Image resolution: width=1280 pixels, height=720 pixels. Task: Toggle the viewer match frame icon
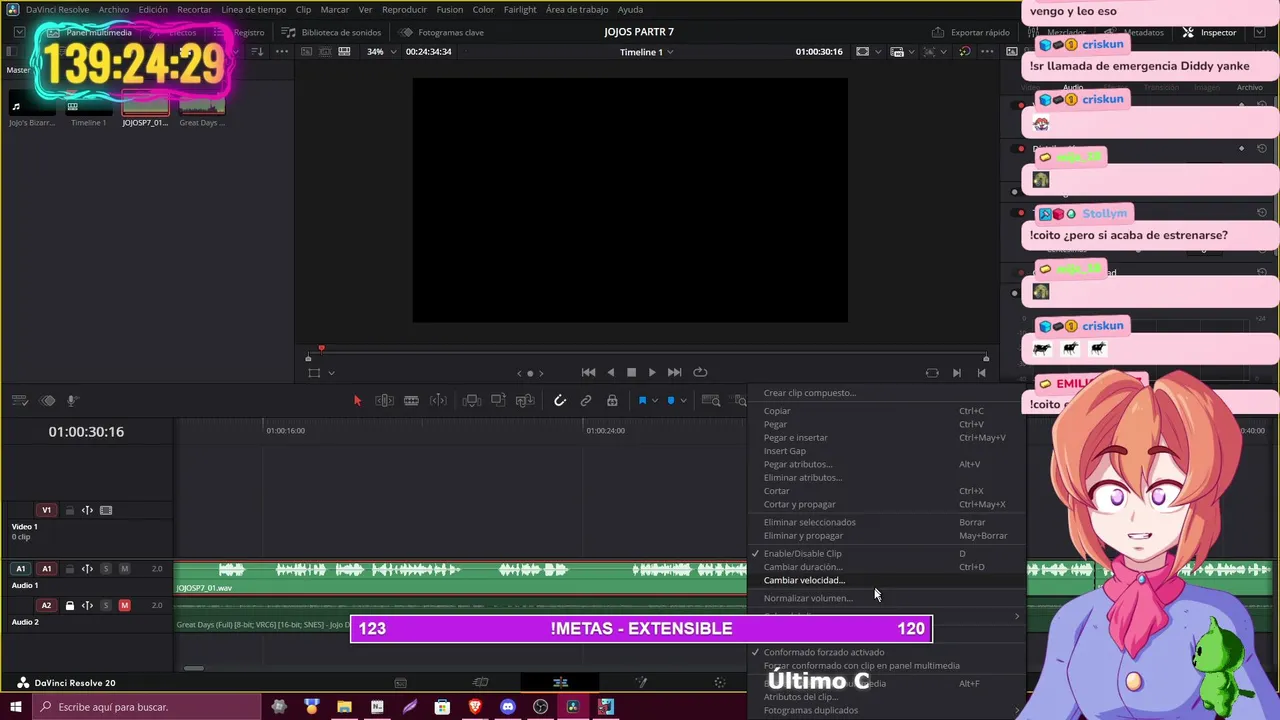932,373
